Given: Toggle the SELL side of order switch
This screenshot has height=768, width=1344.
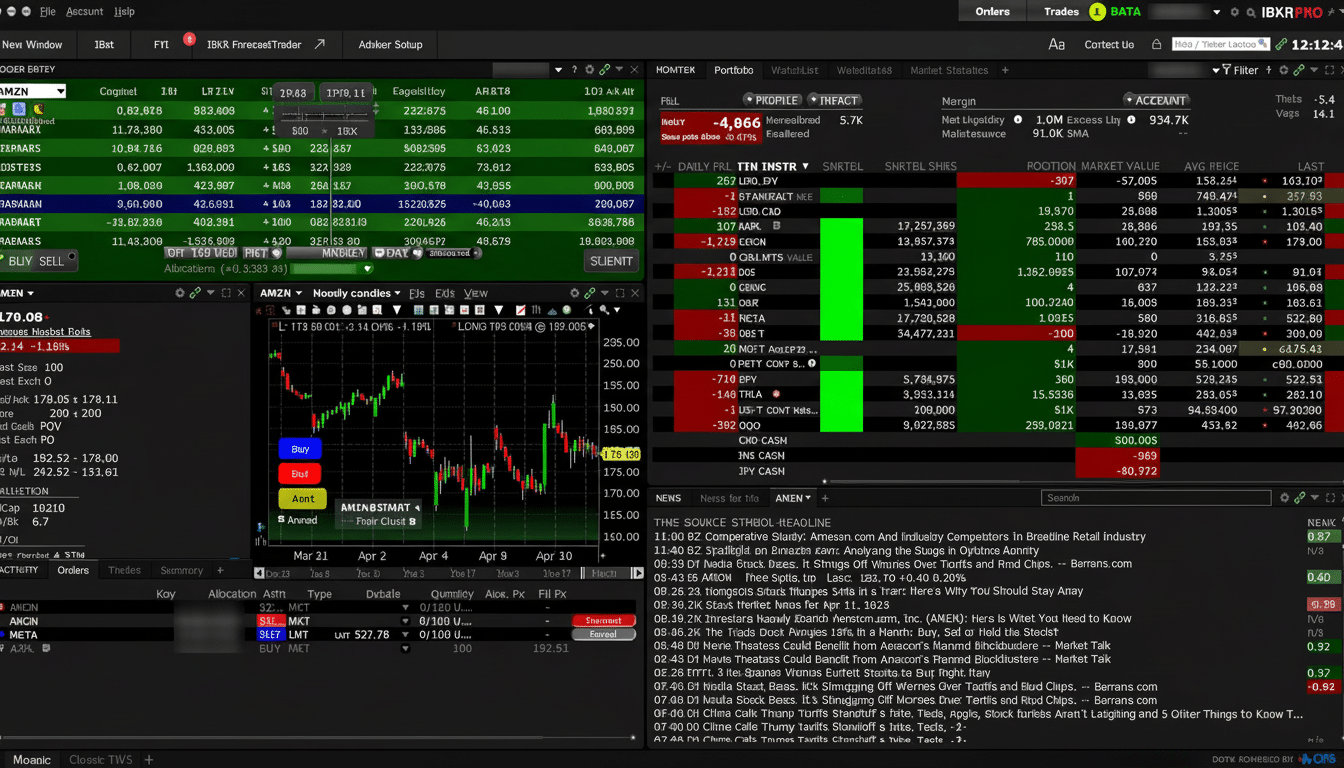Looking at the screenshot, I should 51,261.
